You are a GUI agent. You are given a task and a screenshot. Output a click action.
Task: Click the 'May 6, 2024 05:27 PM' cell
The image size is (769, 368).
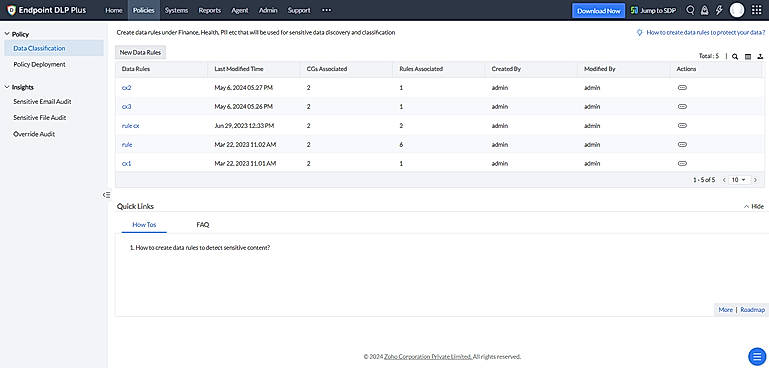click(244, 87)
